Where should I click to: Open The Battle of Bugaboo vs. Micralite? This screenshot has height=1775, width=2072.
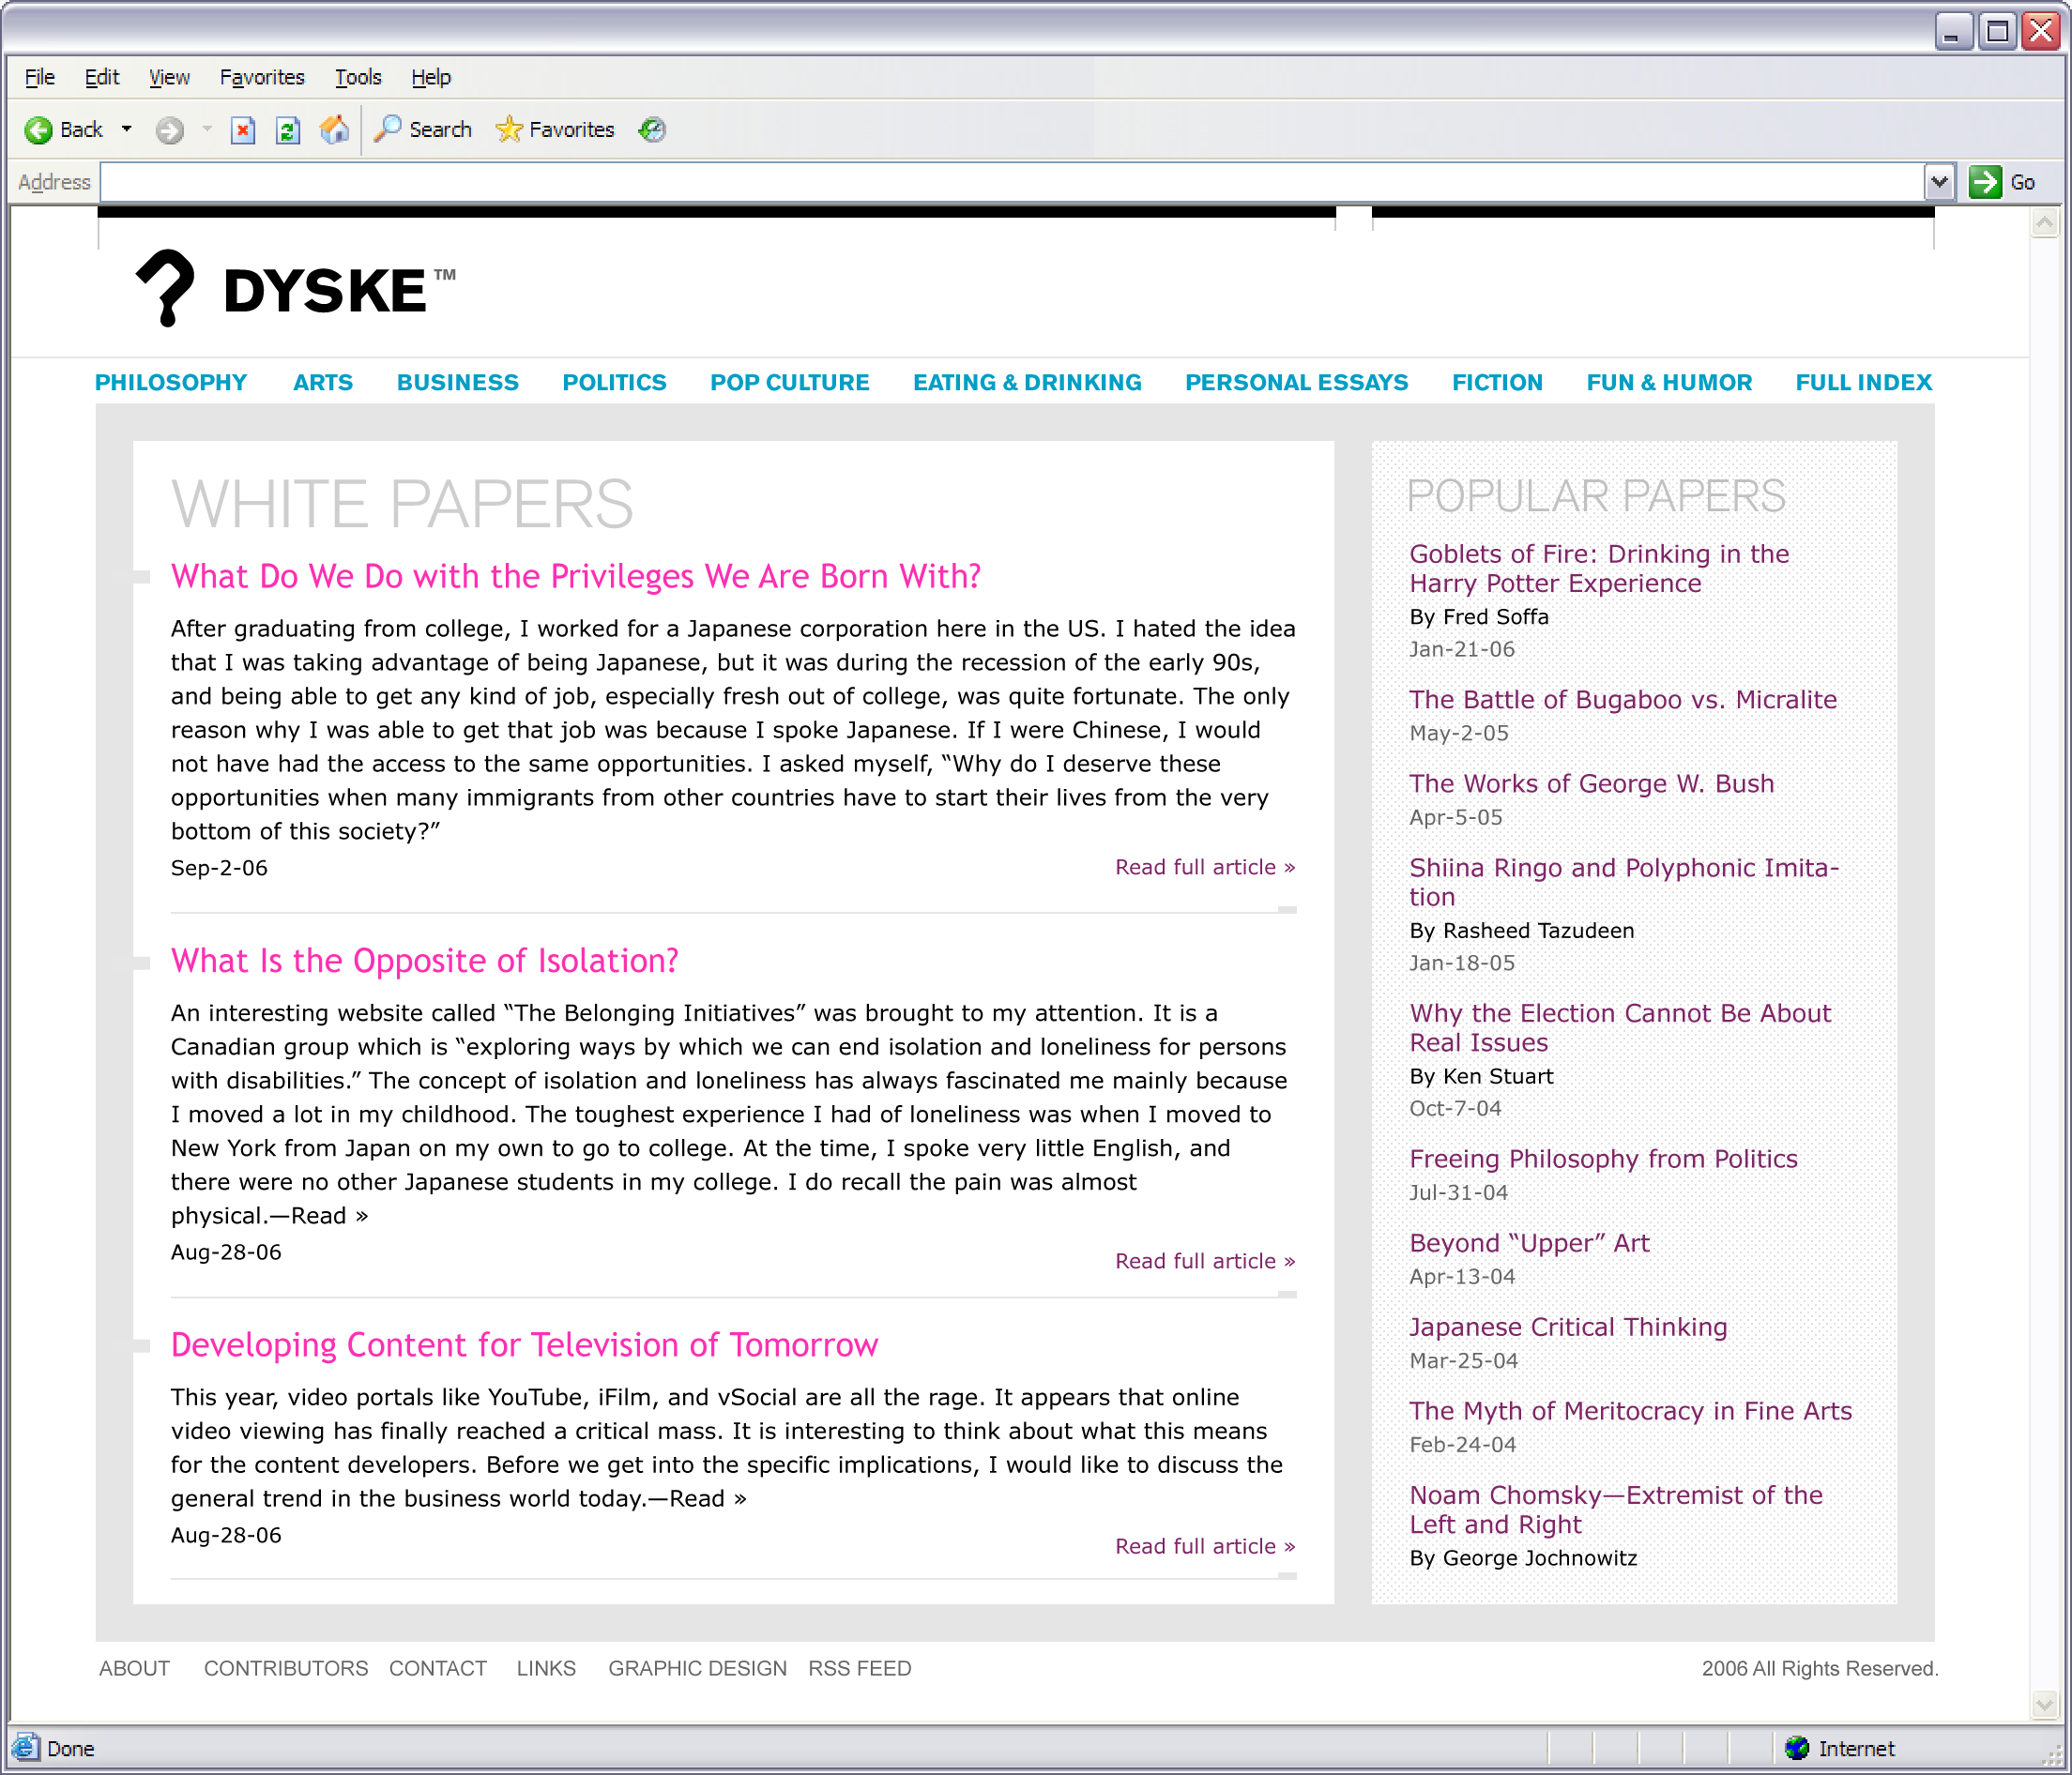pyautogui.click(x=1623, y=699)
